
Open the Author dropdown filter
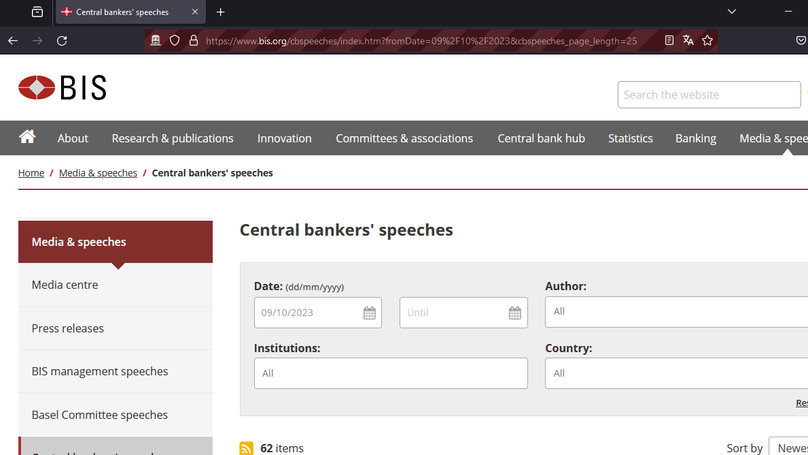tap(676, 312)
